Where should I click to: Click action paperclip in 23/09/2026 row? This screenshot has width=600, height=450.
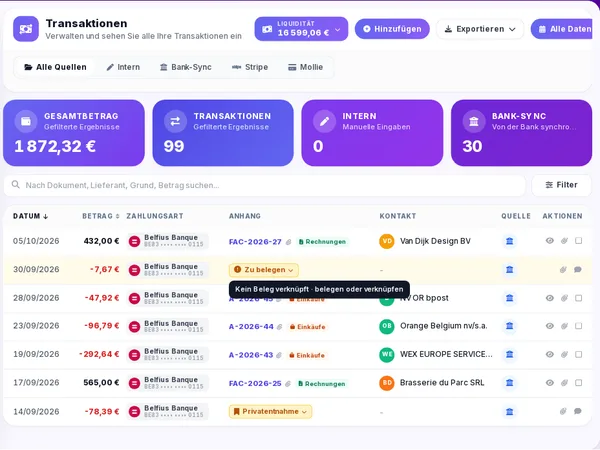point(564,326)
